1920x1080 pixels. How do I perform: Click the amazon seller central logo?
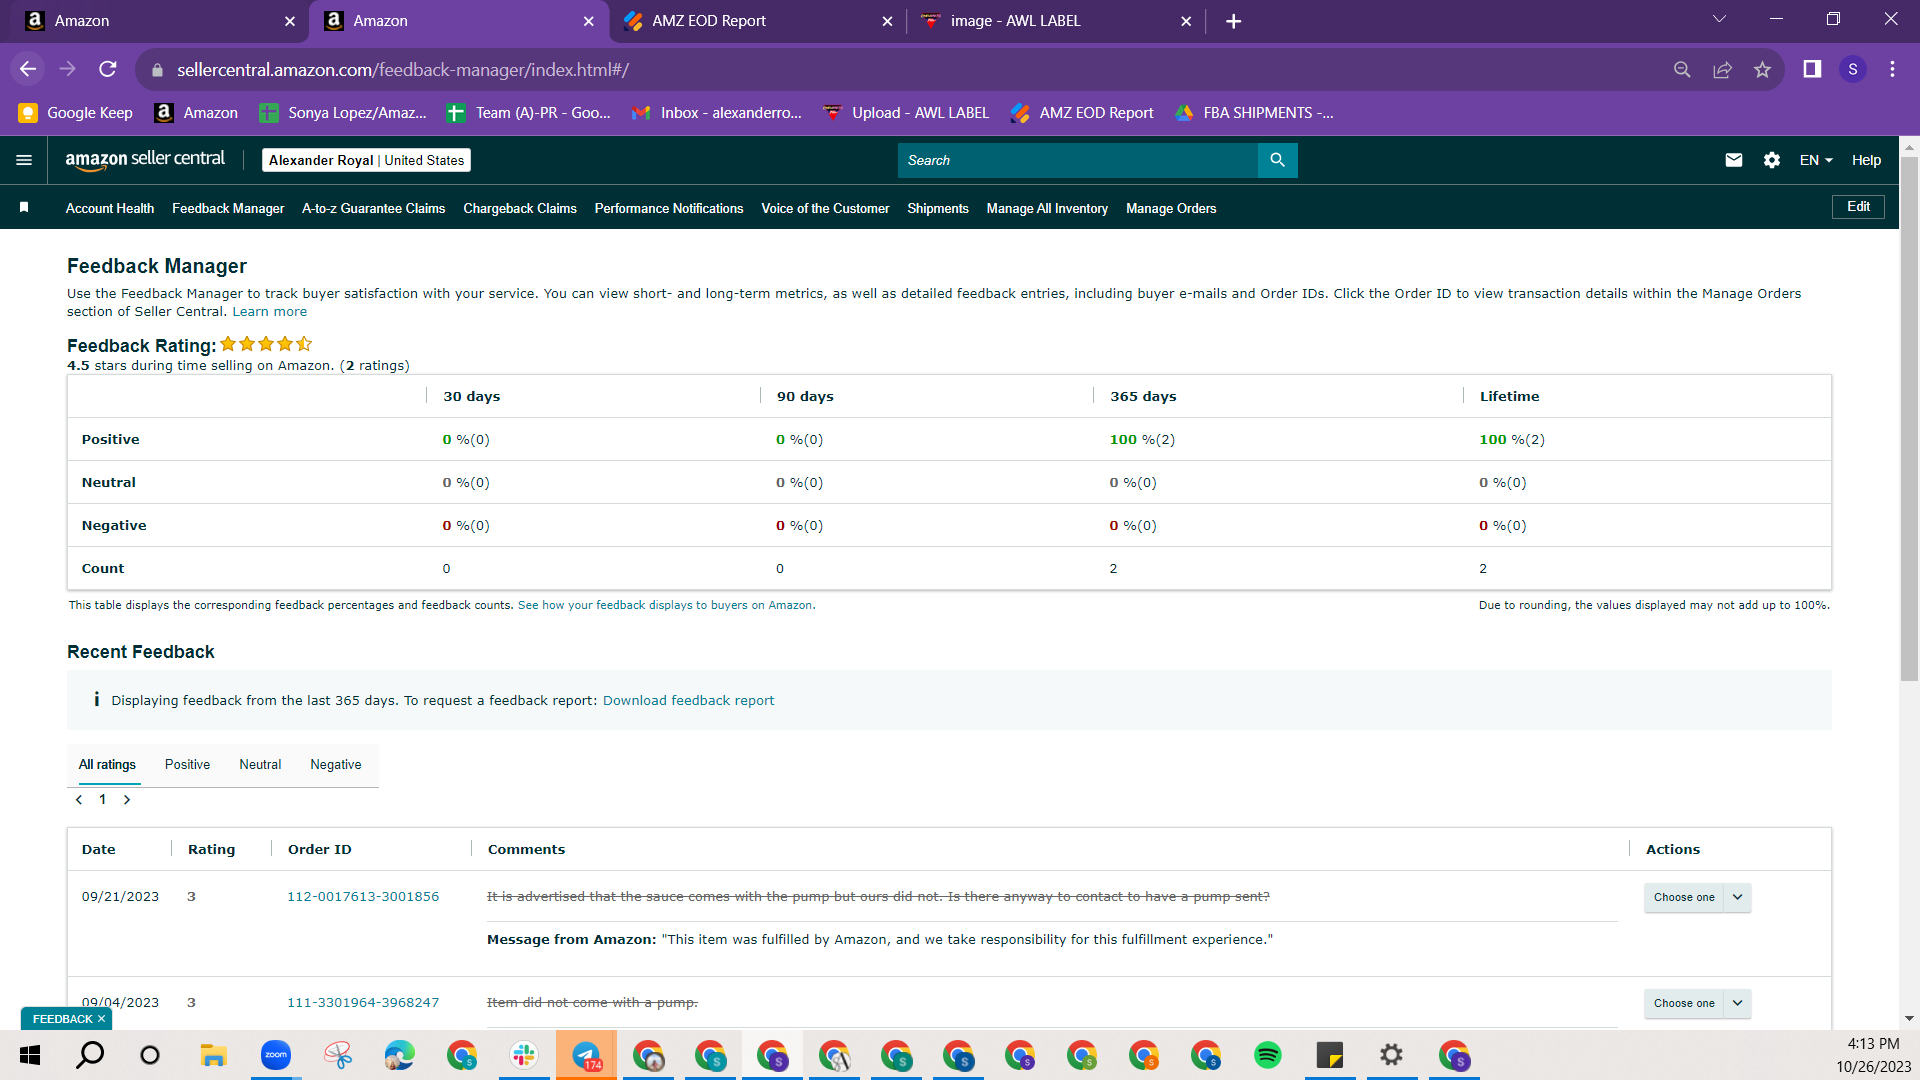[145, 160]
